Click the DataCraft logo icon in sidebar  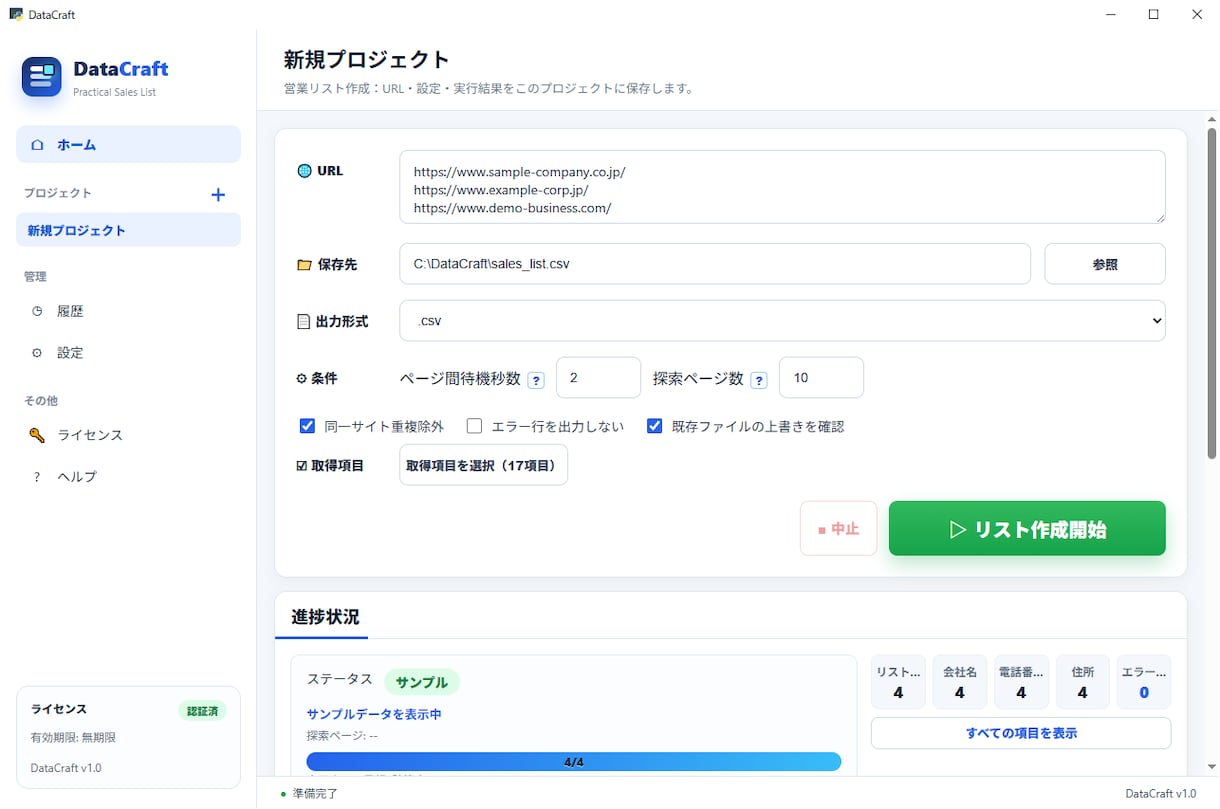(42, 77)
